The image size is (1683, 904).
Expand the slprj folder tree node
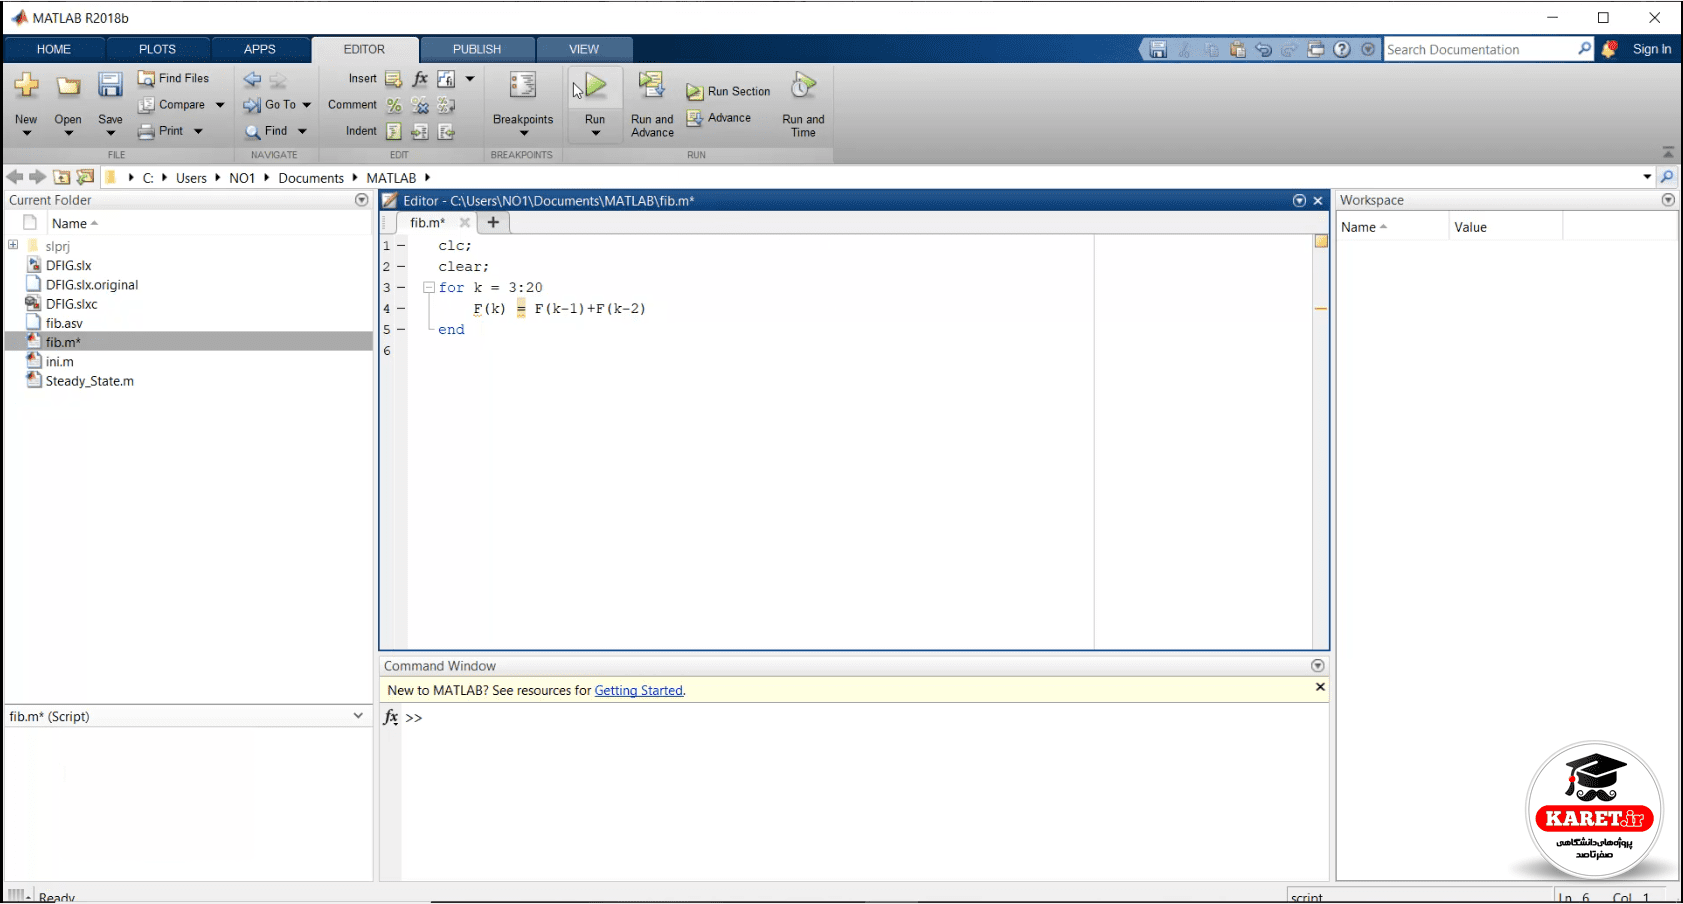pos(13,245)
